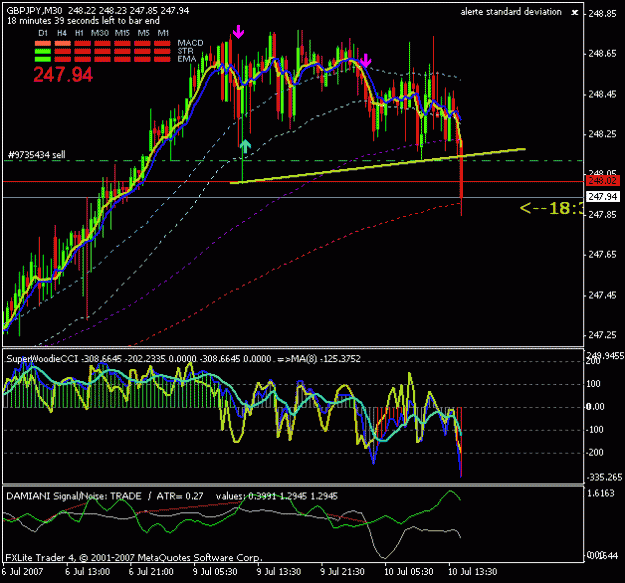The height and width of the screenshot is (583, 625).
Task: Click the 10 Jul 05:30 time label
Action: pyautogui.click(x=409, y=572)
